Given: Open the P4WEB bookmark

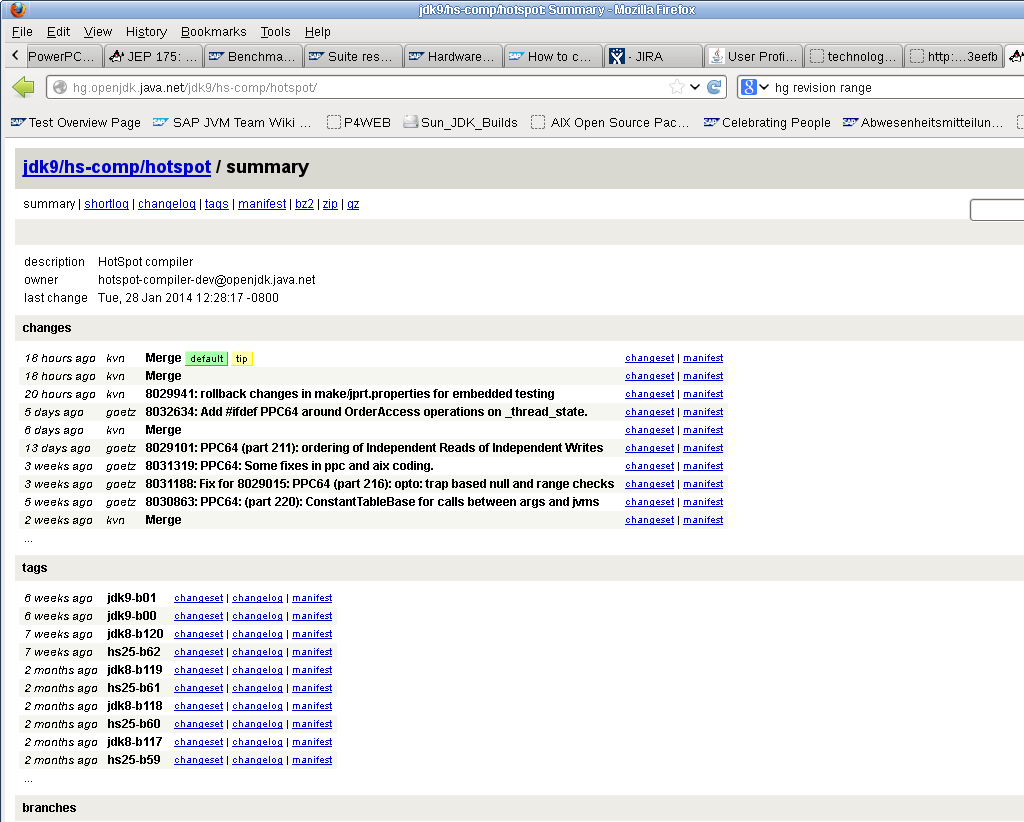Looking at the screenshot, I should [359, 123].
